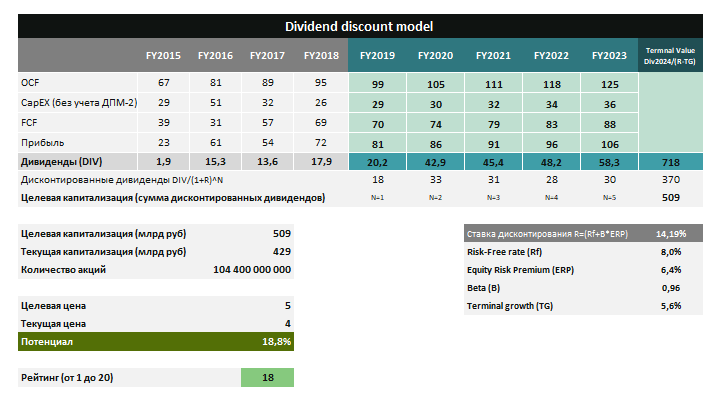722x407 pixels.
Task: Click the Equity Risk Premium value 6,4%
Action: coord(671,270)
